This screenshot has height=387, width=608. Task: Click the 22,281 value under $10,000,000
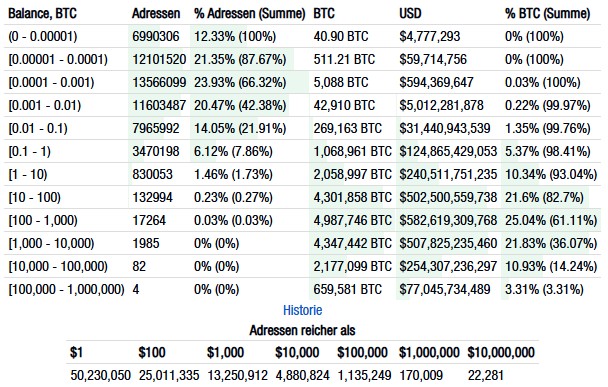485,375
